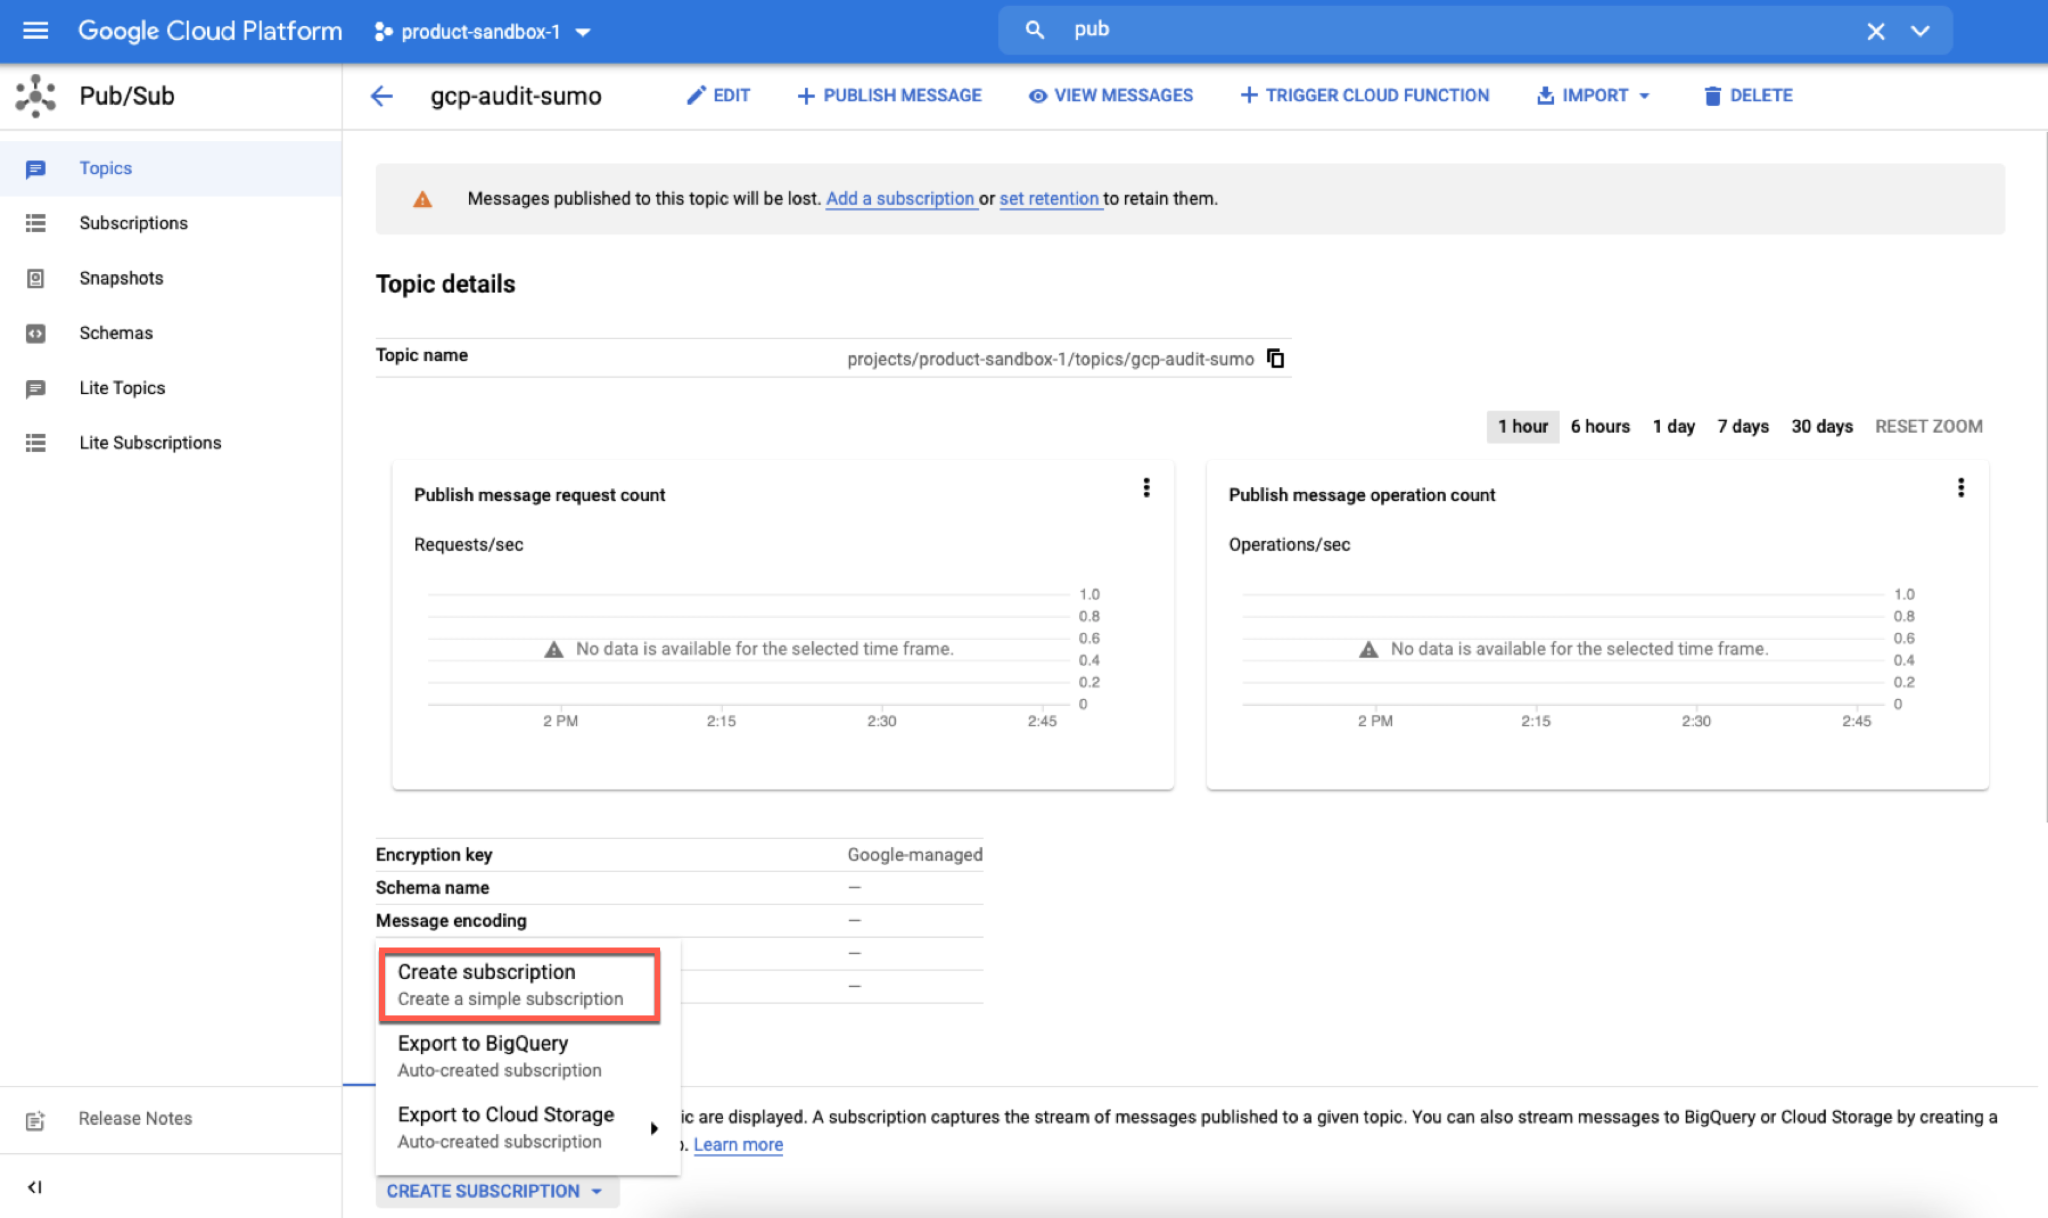Click RESET ZOOM above the charts

point(1928,426)
